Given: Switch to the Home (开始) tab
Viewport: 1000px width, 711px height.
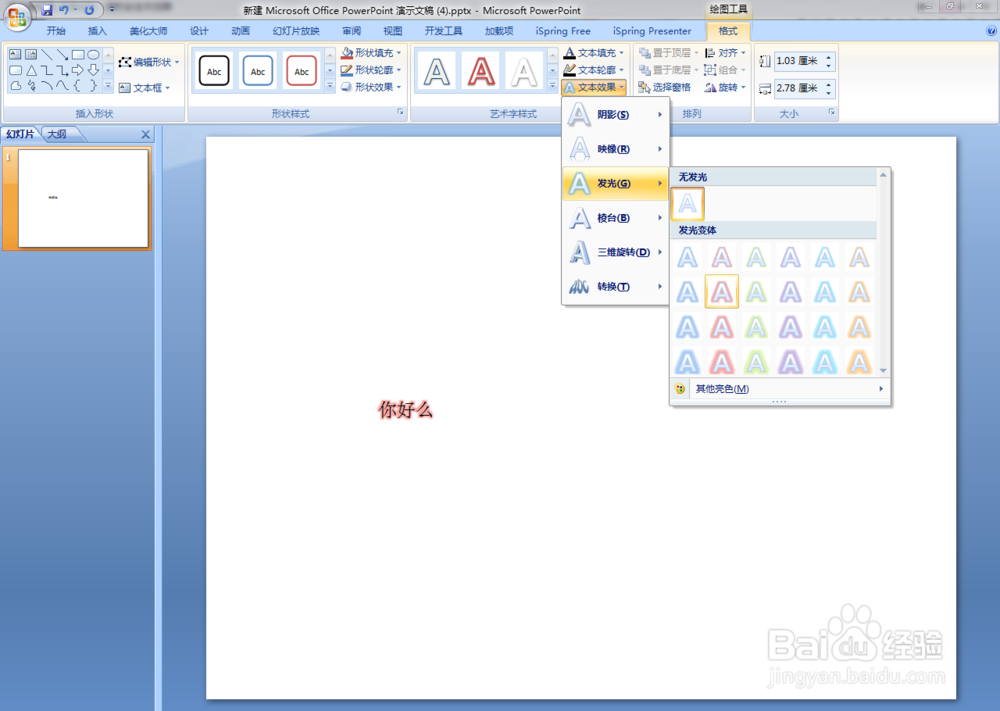Looking at the screenshot, I should click(x=56, y=31).
